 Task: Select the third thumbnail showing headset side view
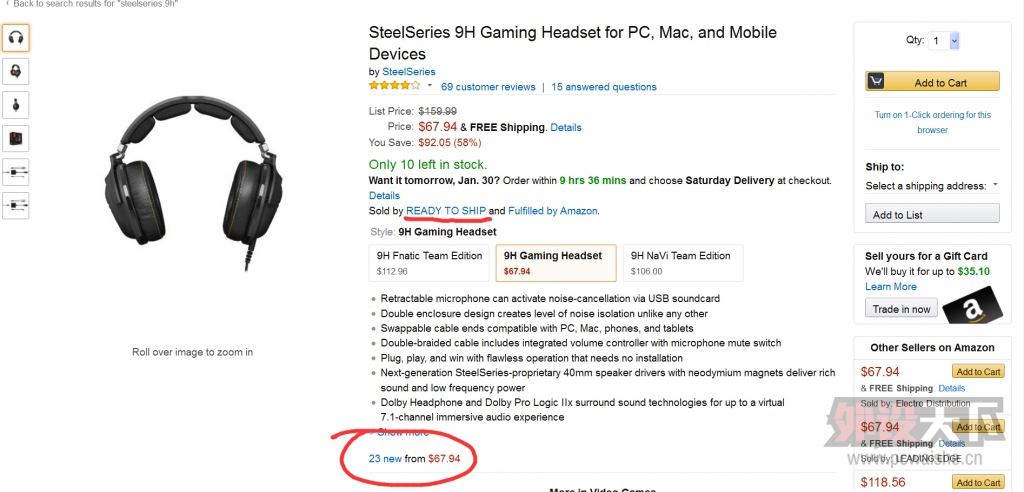(15, 104)
